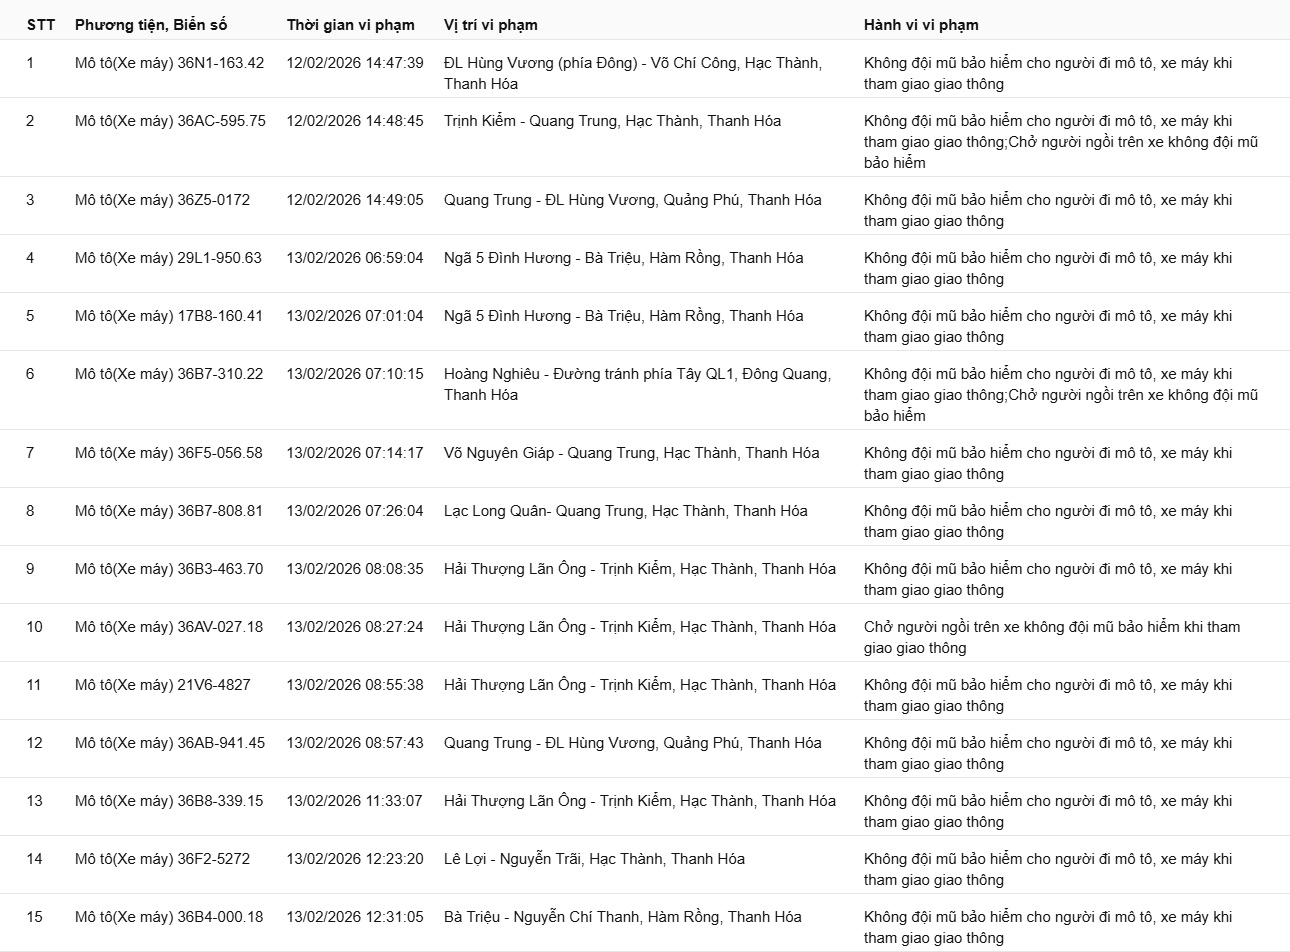Click the timestamp 12/02/2026 14:49:05

click(x=354, y=200)
